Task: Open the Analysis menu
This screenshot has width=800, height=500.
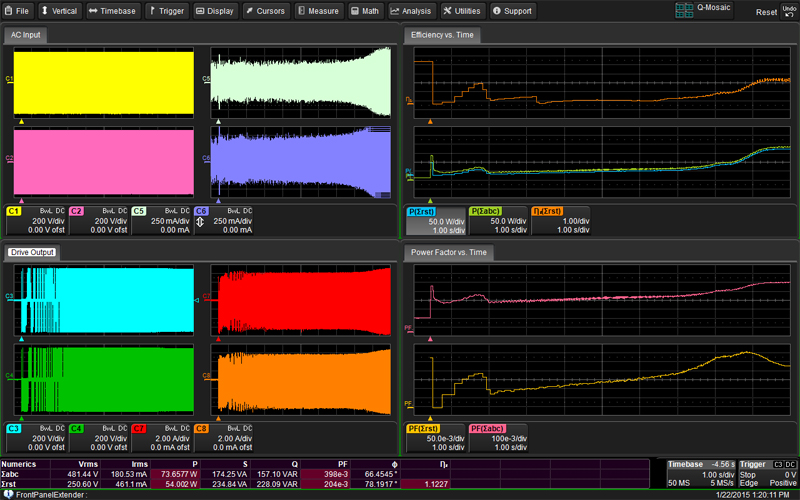Action: (x=411, y=11)
